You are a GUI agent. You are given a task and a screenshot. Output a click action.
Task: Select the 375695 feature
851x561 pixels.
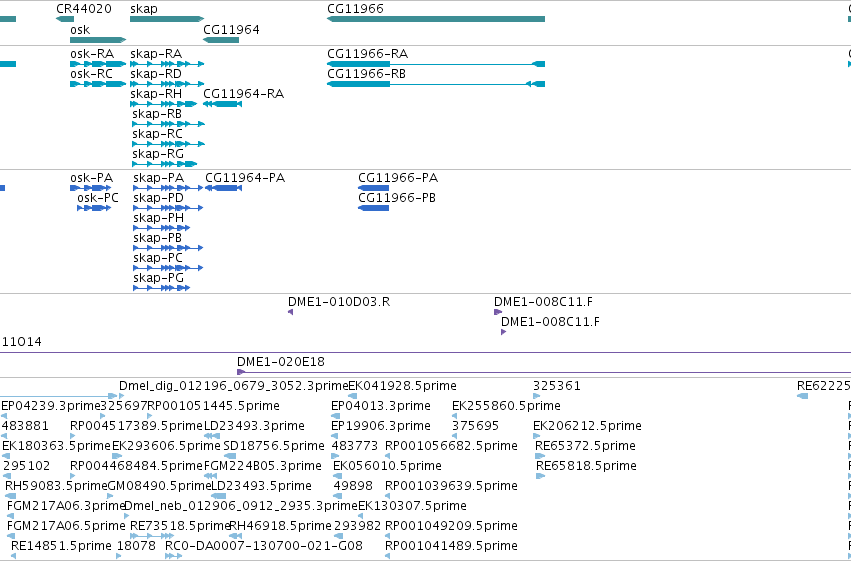pyautogui.click(x=455, y=436)
